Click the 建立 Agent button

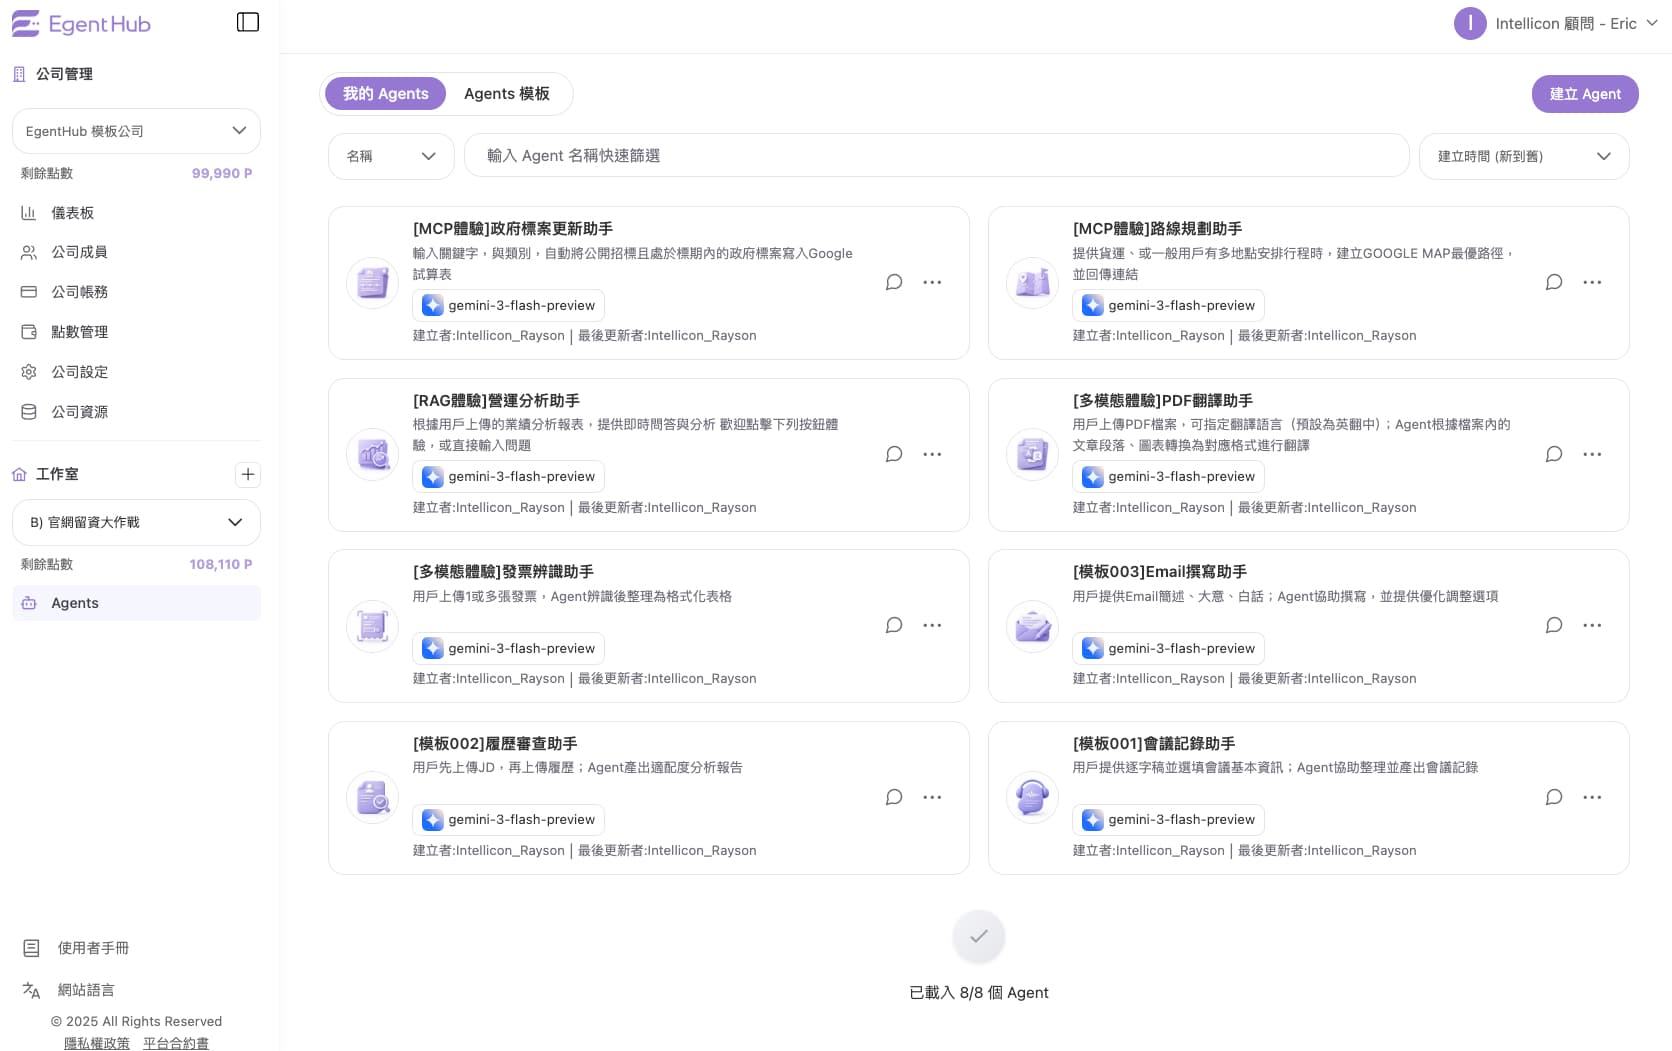tap(1585, 93)
